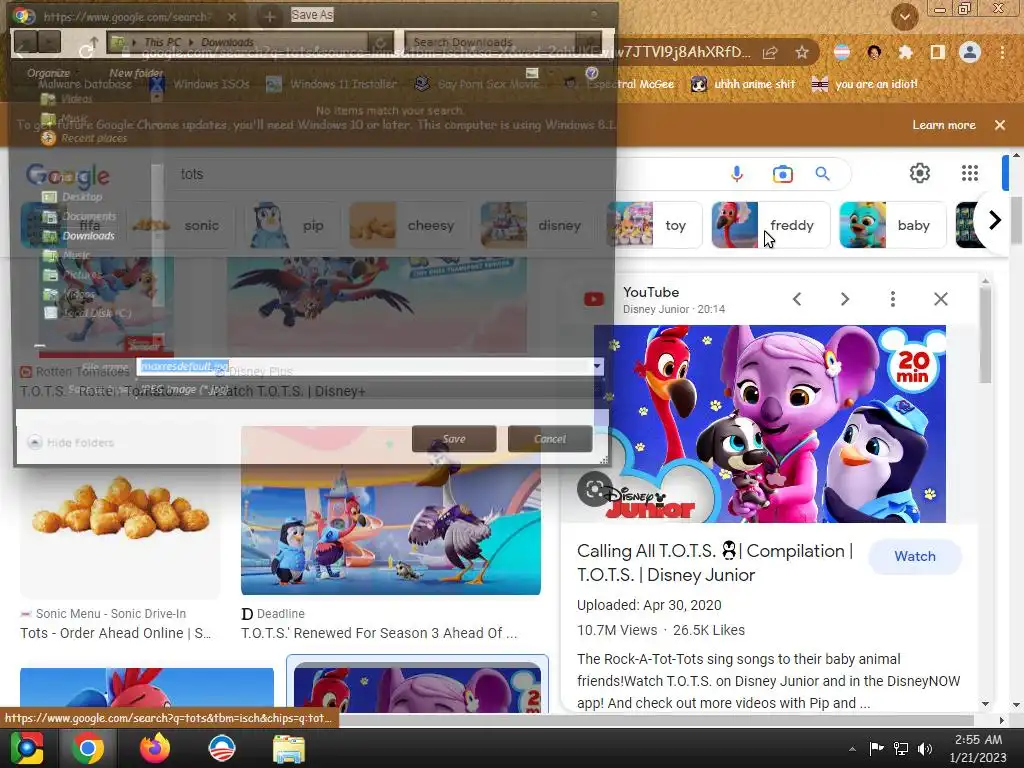Click Up arrow in Save As dialog
This screenshot has width=1024, height=768.
pos(94,42)
